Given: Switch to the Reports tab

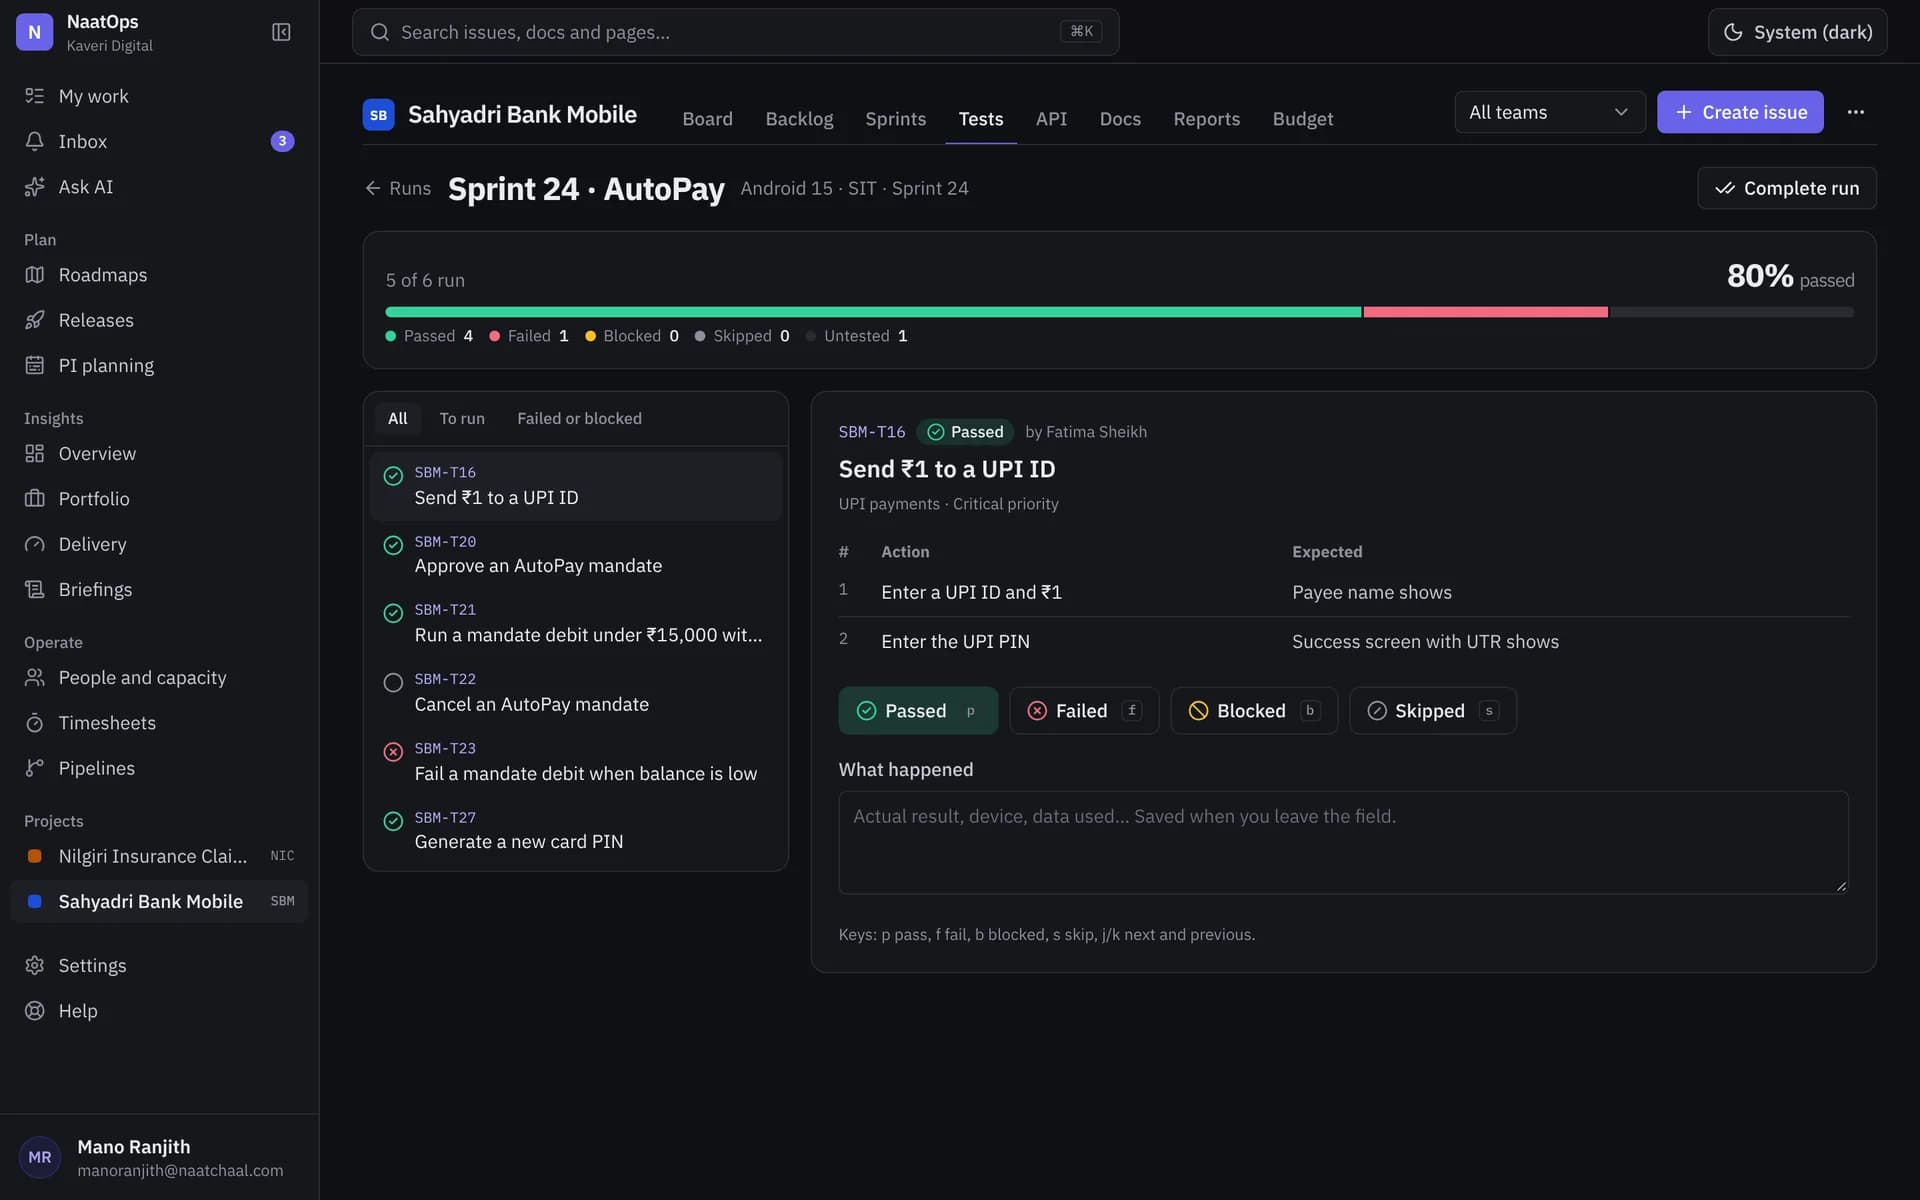Looking at the screenshot, I should (1206, 119).
